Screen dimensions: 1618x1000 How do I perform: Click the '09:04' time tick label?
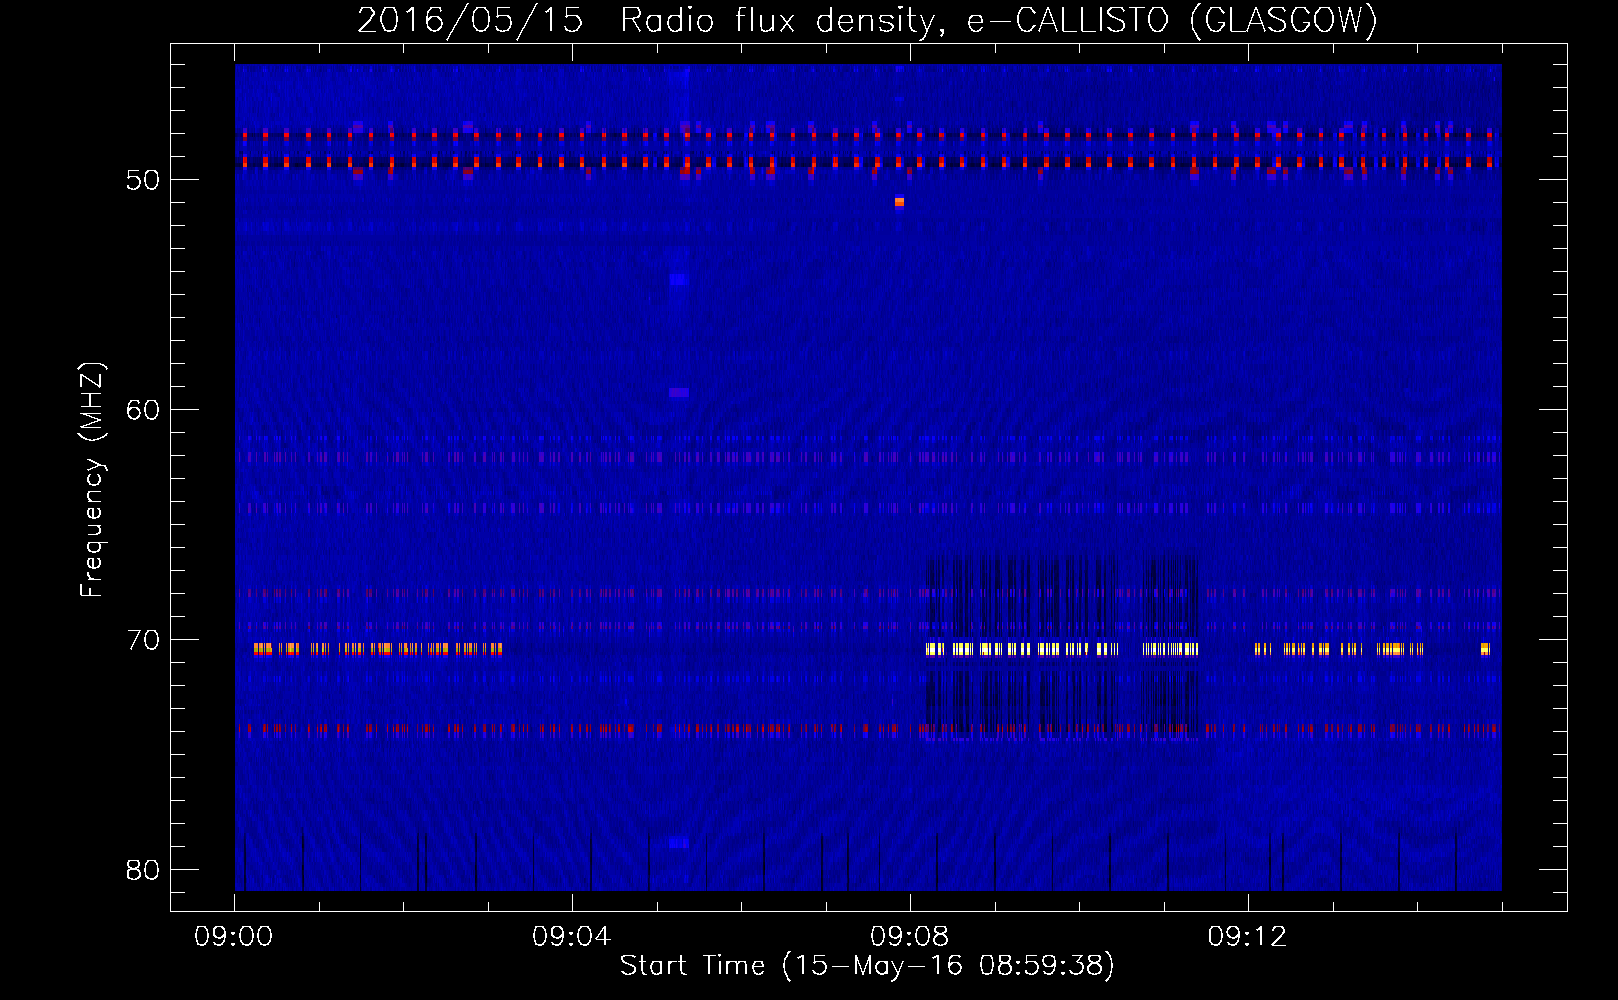tap(572, 937)
